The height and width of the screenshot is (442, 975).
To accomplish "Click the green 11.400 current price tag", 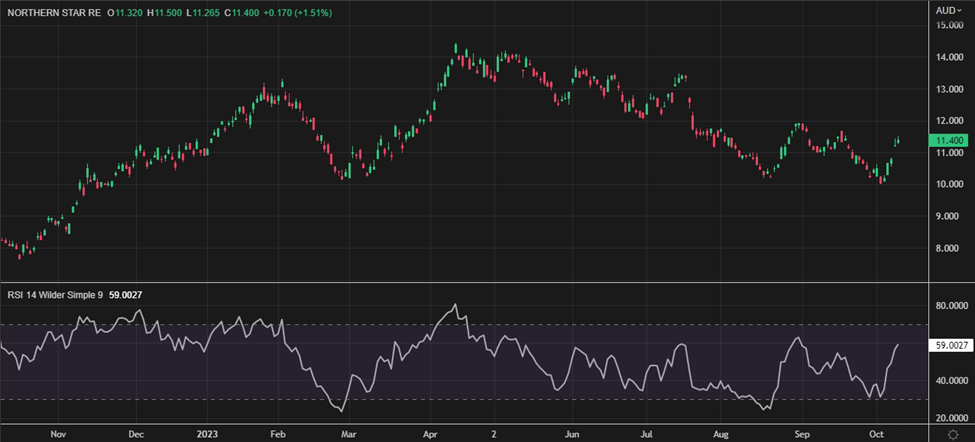I will click(949, 143).
